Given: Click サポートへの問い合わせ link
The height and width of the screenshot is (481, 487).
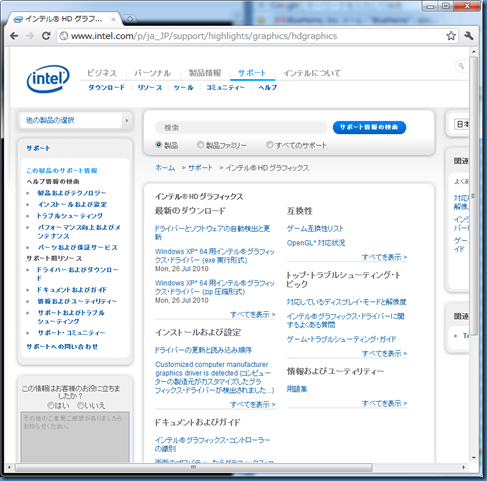Looking at the screenshot, I should click(x=62, y=347).
